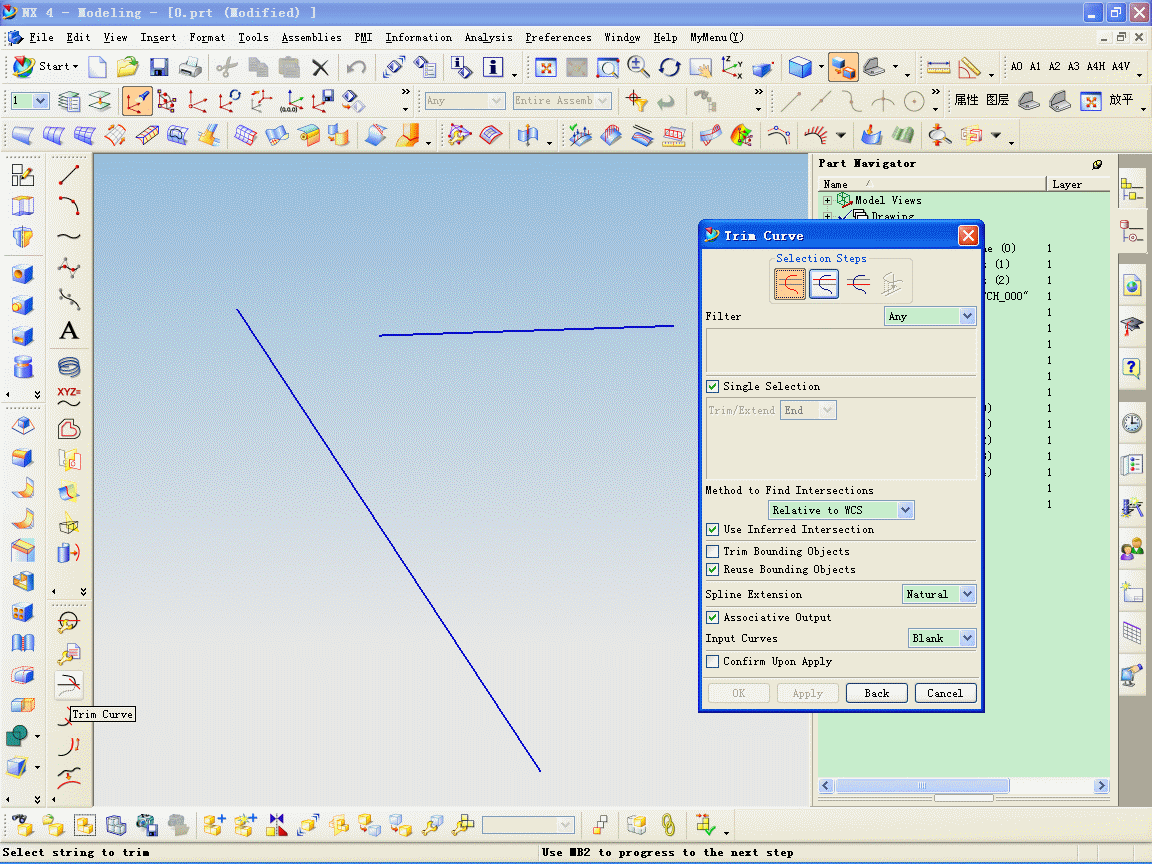Click the Zoom magnifier icon
Screen dimensions: 1152x864
click(638, 68)
